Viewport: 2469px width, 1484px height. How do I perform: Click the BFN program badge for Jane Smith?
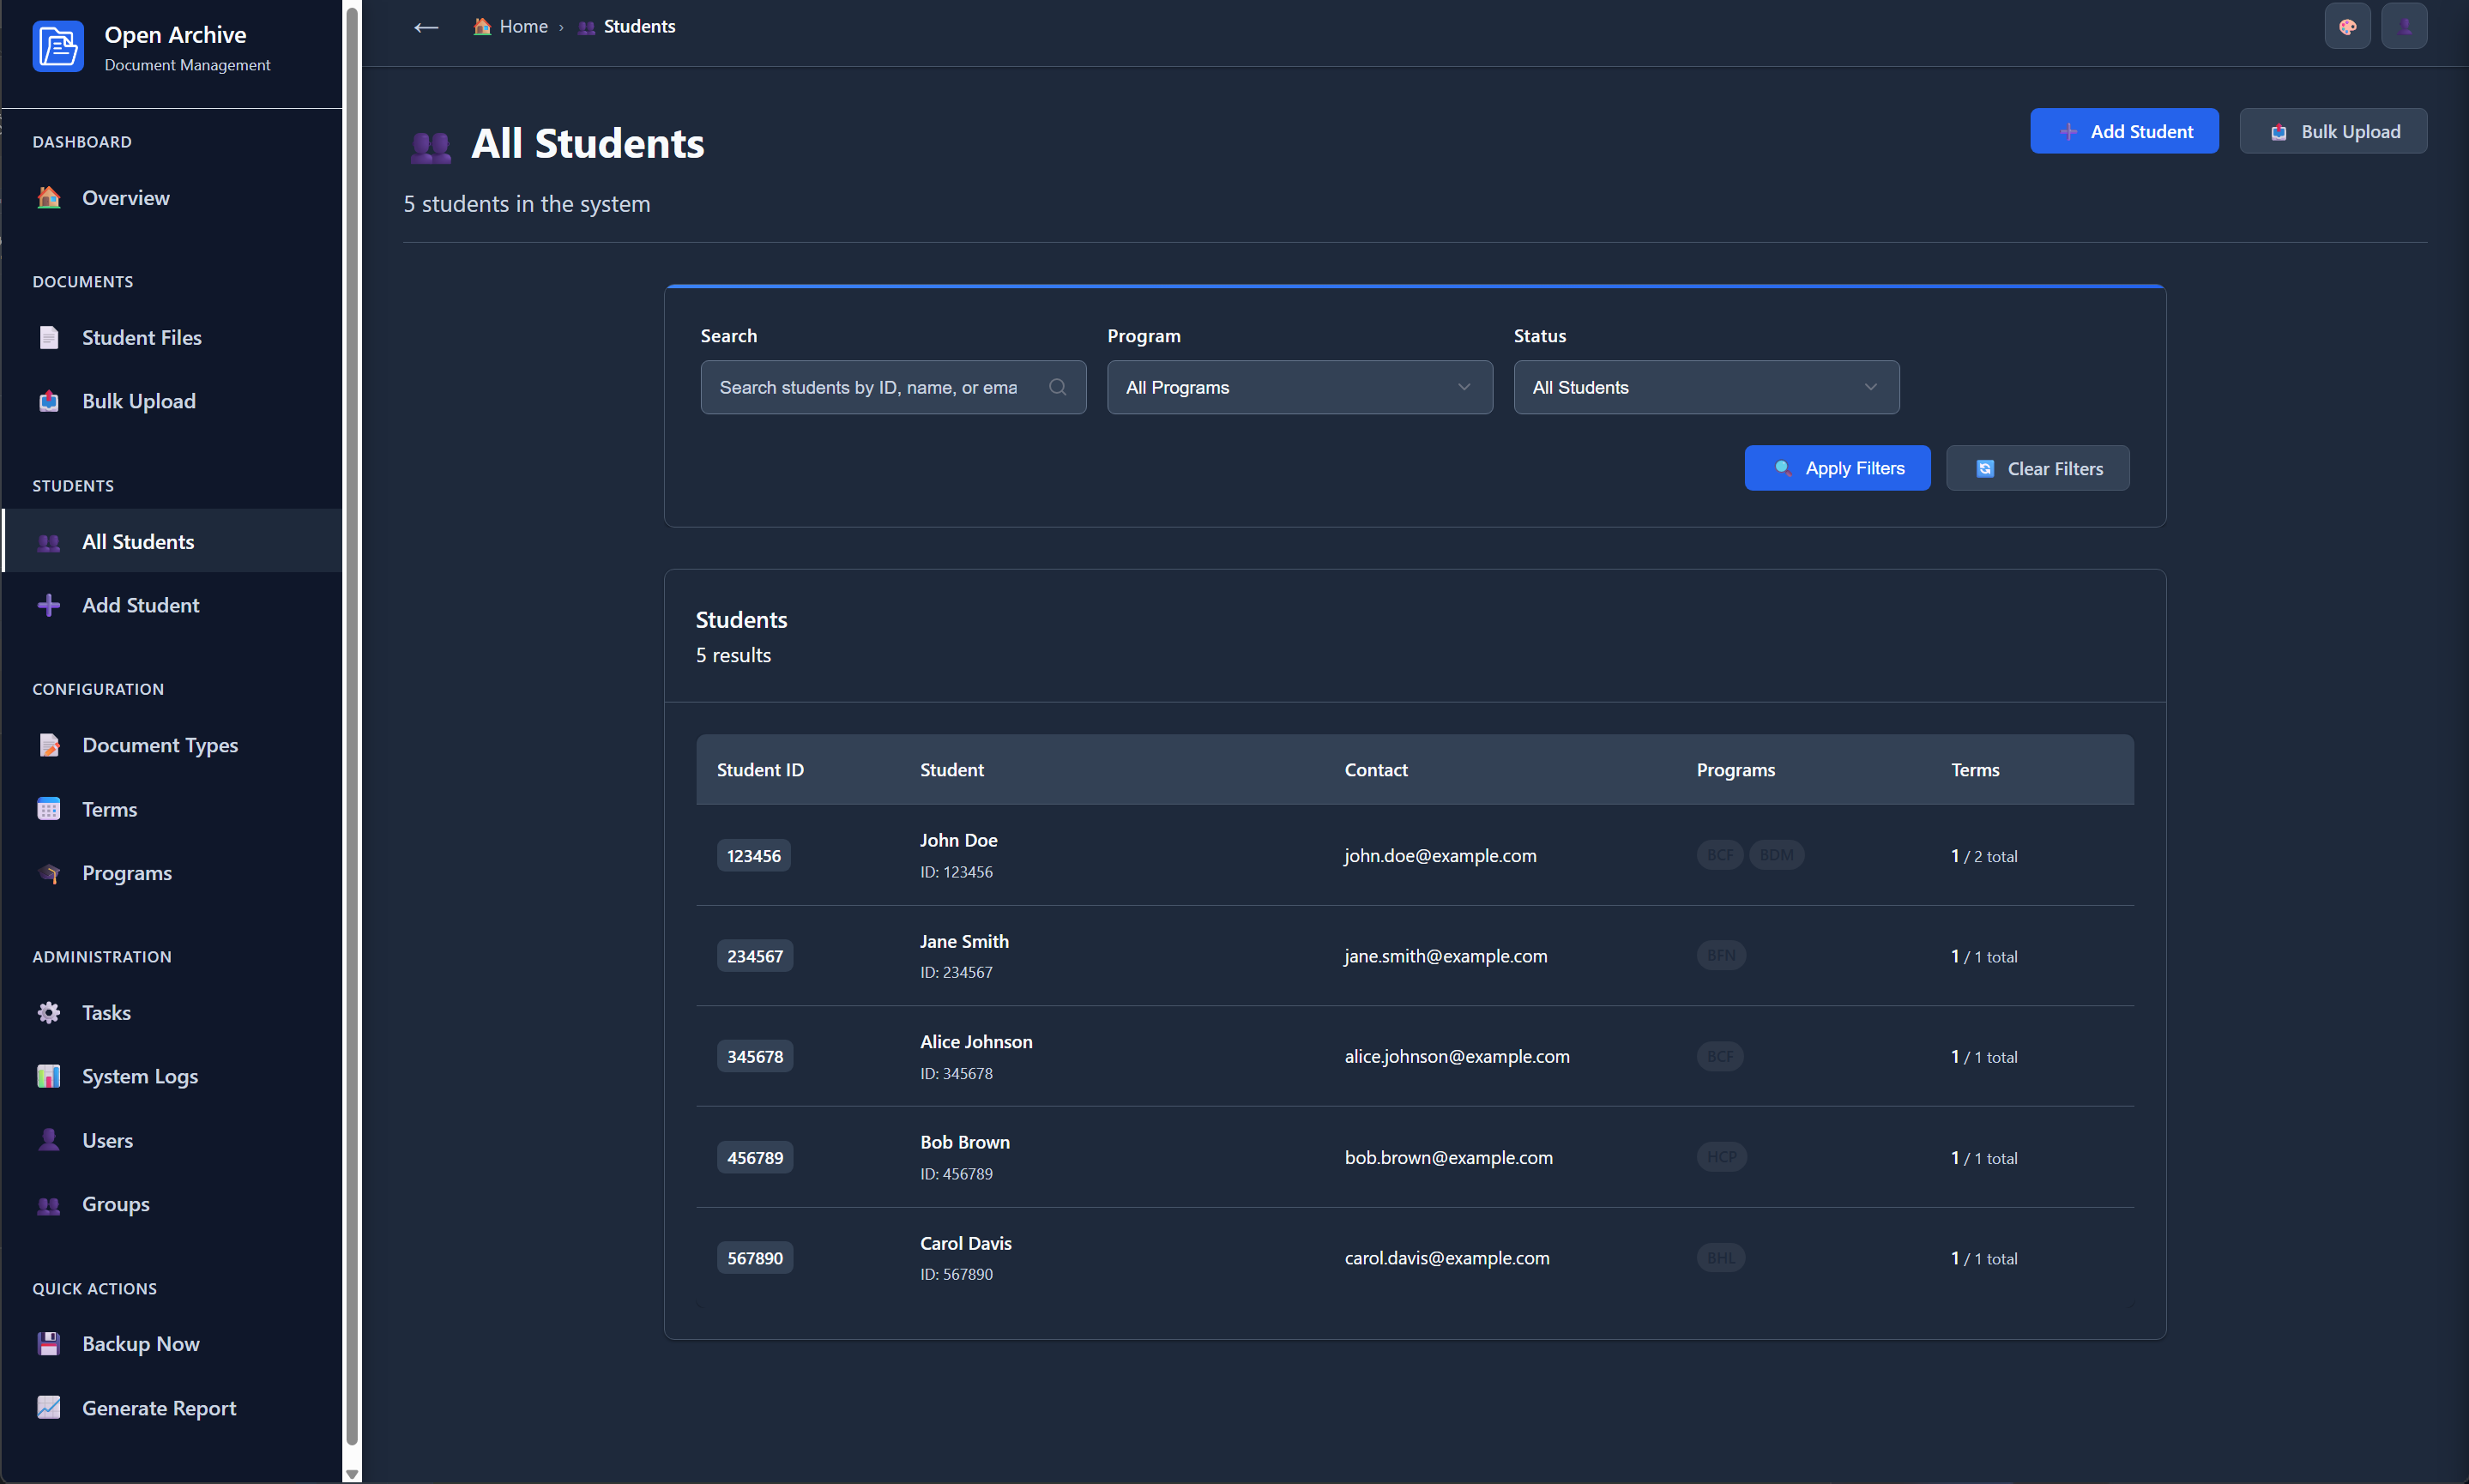(x=1721, y=955)
